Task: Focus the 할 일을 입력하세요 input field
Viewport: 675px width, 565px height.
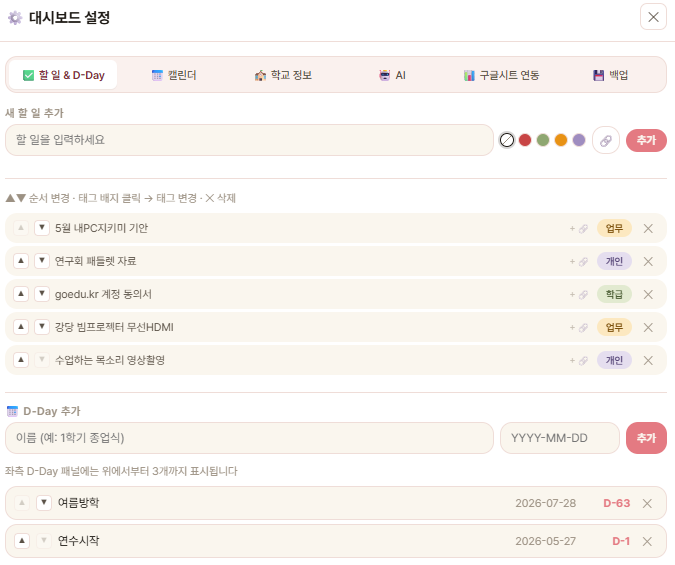Action: click(249, 140)
